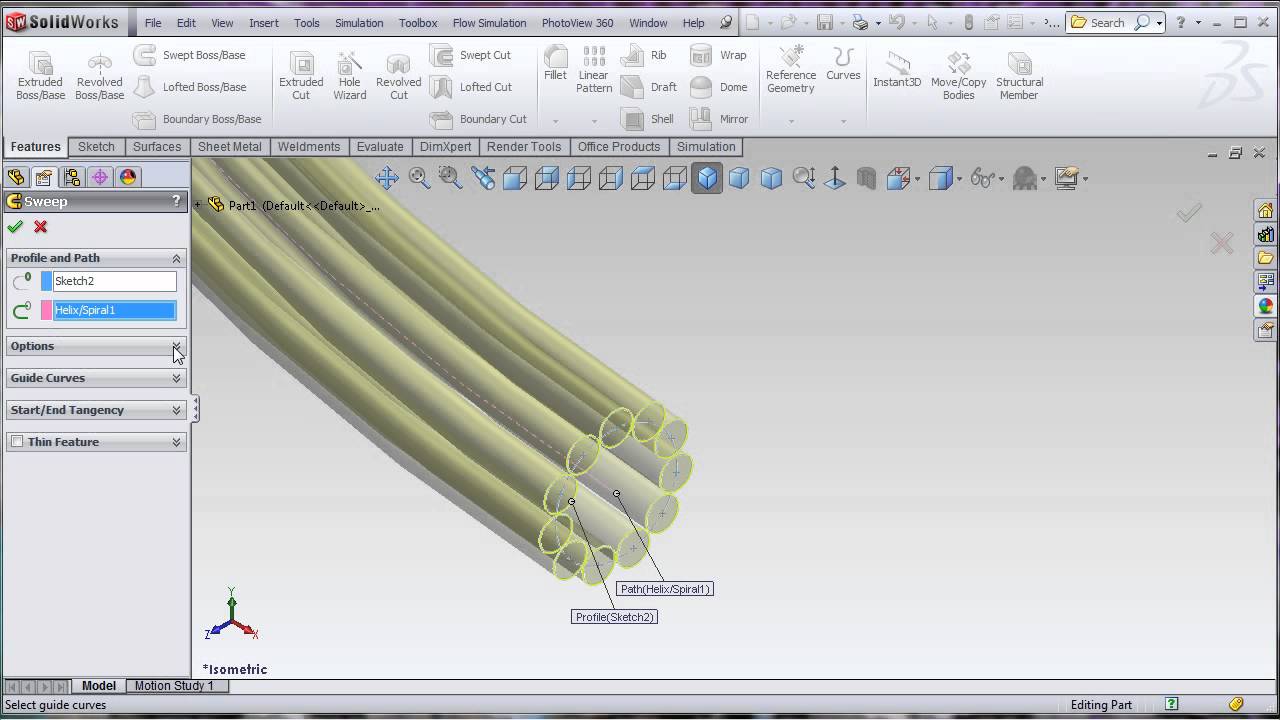This screenshot has height=720, width=1280.
Task: Click the Profile(Sketch2) callout label
Action: (614, 617)
